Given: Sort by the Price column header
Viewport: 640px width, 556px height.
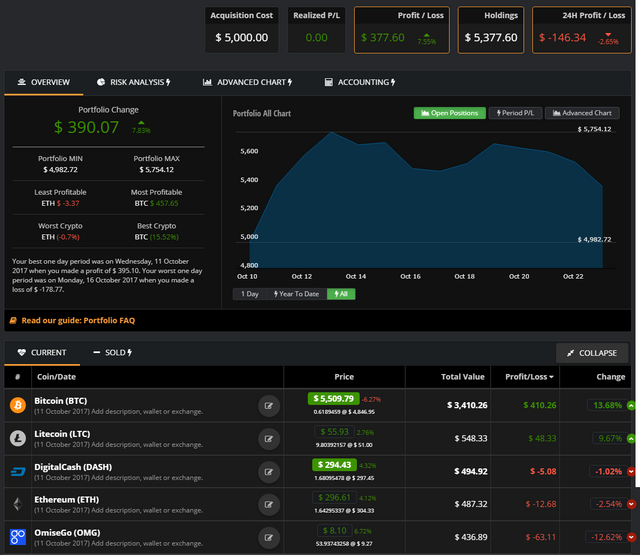Looking at the screenshot, I should [344, 377].
